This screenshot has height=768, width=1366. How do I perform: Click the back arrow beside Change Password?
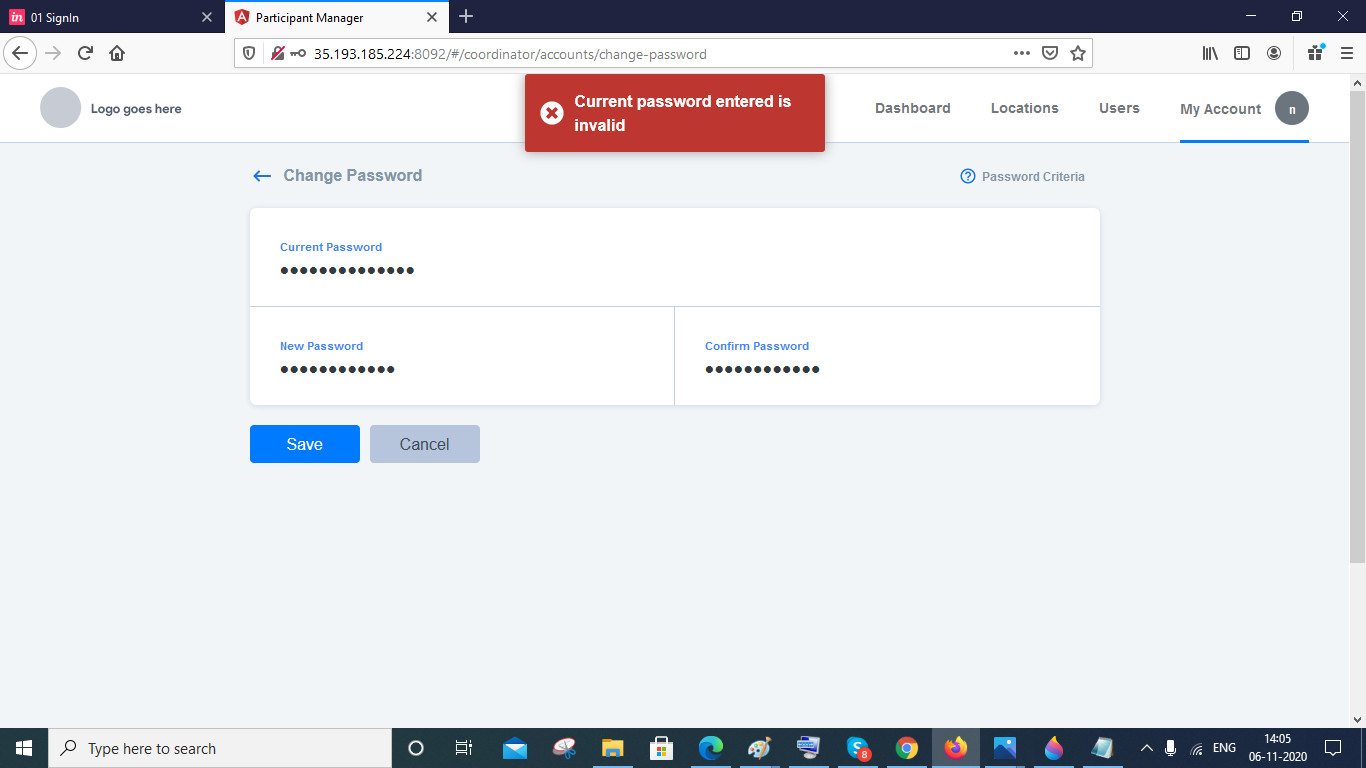[x=261, y=175]
